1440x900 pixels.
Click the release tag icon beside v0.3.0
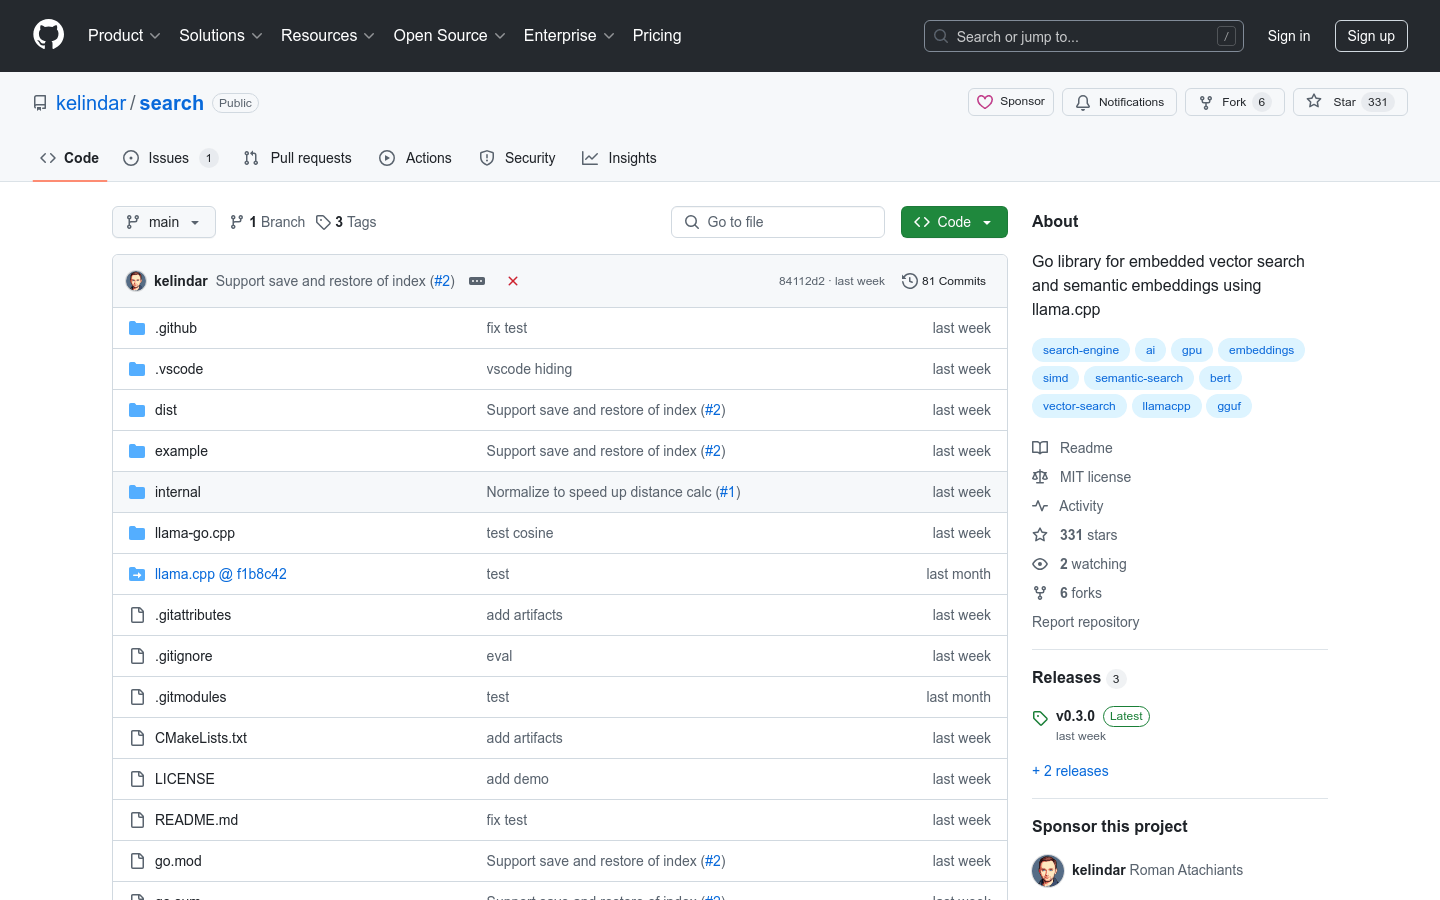1040,718
